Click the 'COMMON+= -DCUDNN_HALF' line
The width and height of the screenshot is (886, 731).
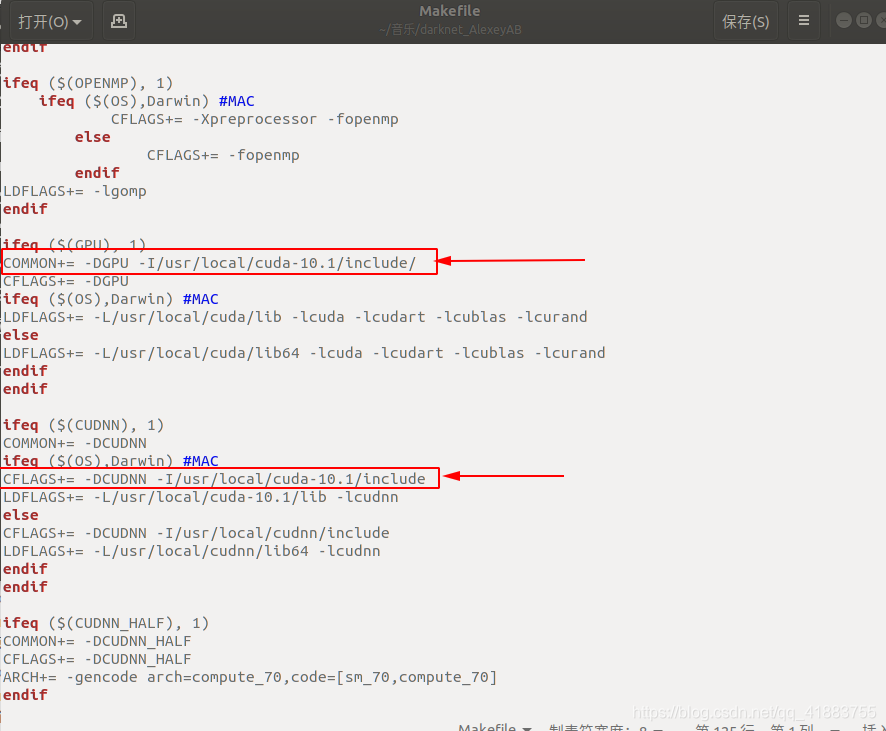pos(97,641)
